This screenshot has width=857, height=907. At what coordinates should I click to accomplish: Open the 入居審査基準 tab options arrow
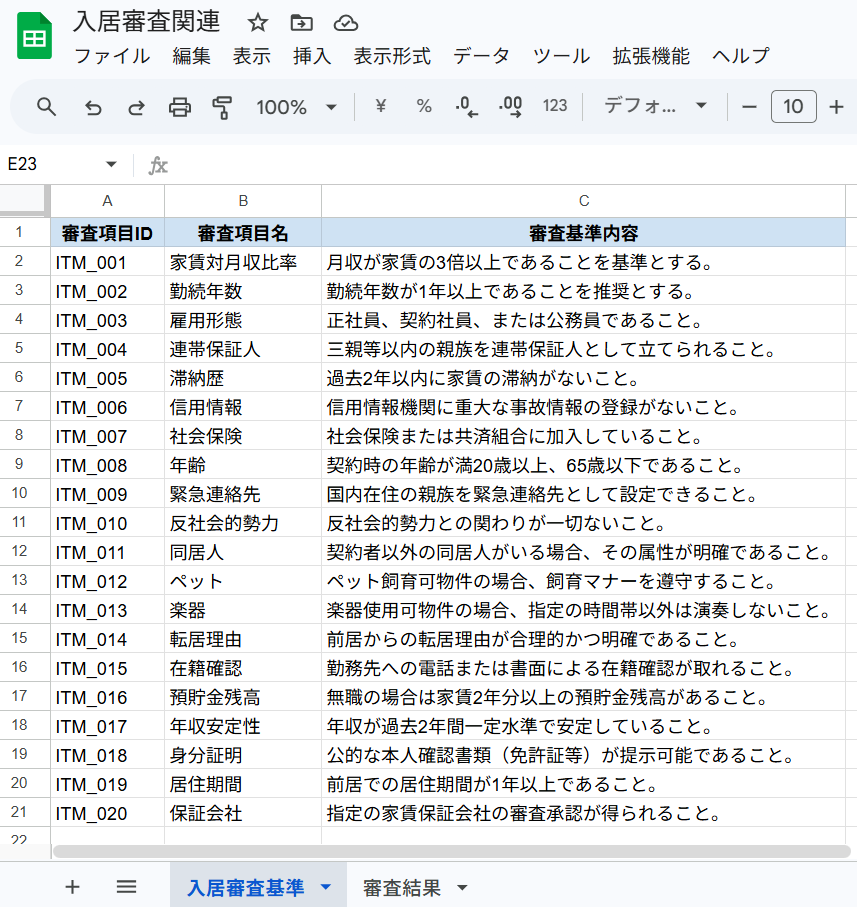pos(326,887)
